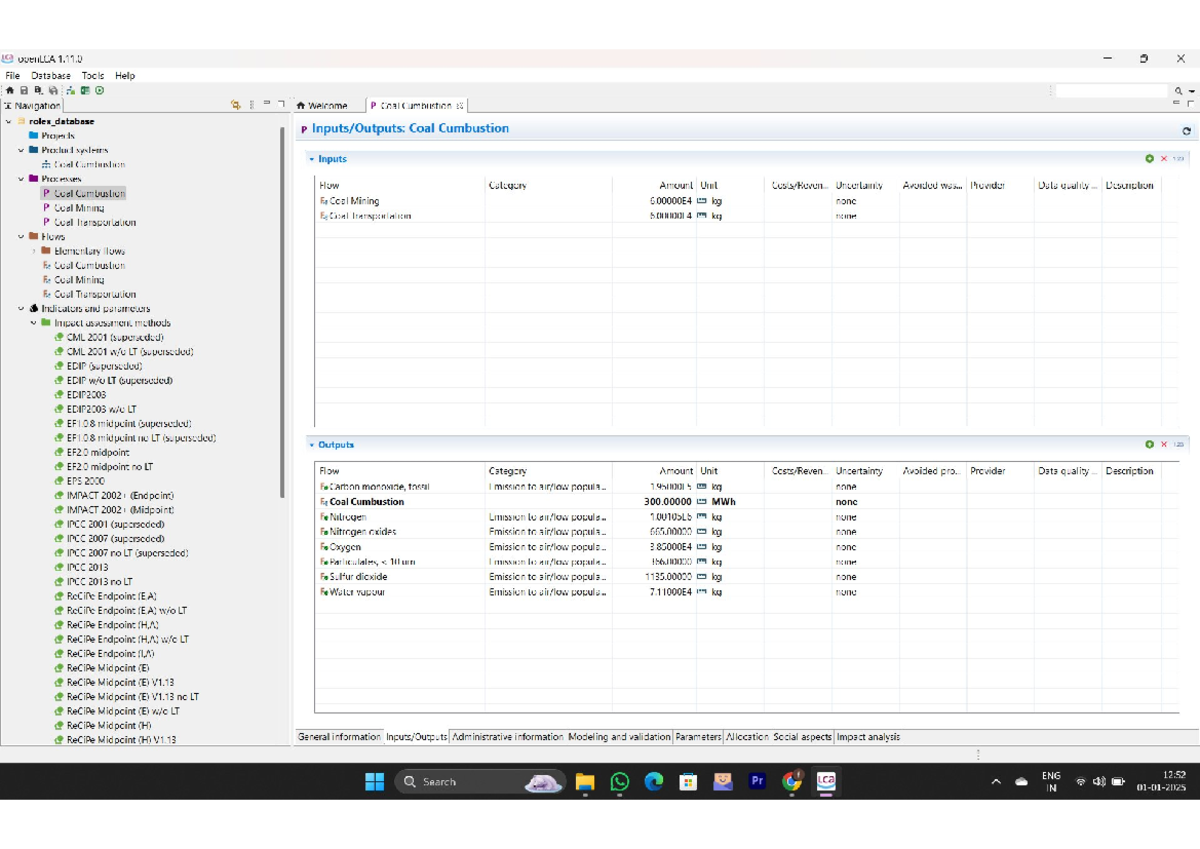Collapse the Outputs section
The image size is (1200, 849).
click(311, 445)
